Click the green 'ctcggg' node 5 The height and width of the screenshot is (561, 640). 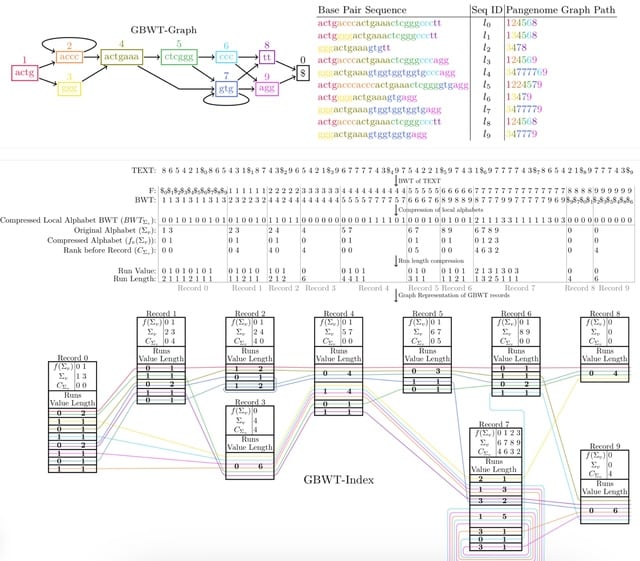177,57
